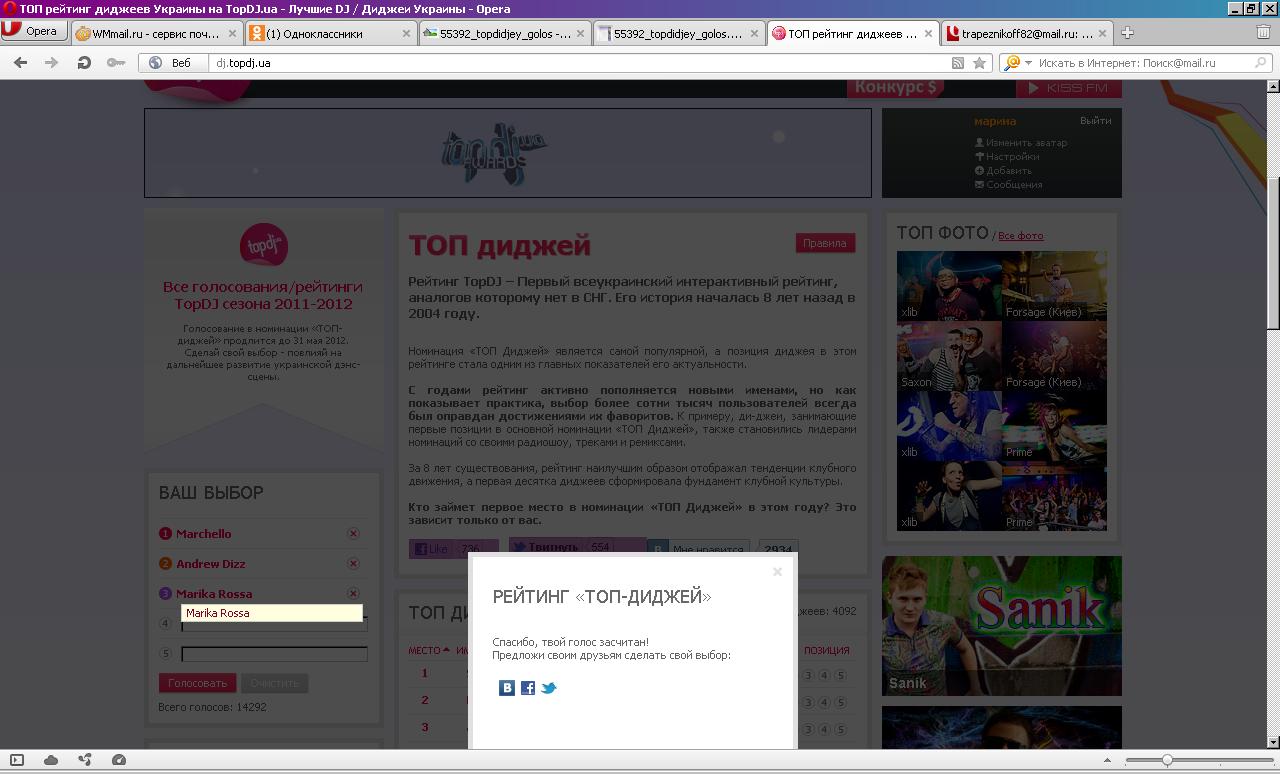Viewport: 1280px width, 774px height.
Task: Click the RSS feed icon in address bar
Action: [957, 62]
